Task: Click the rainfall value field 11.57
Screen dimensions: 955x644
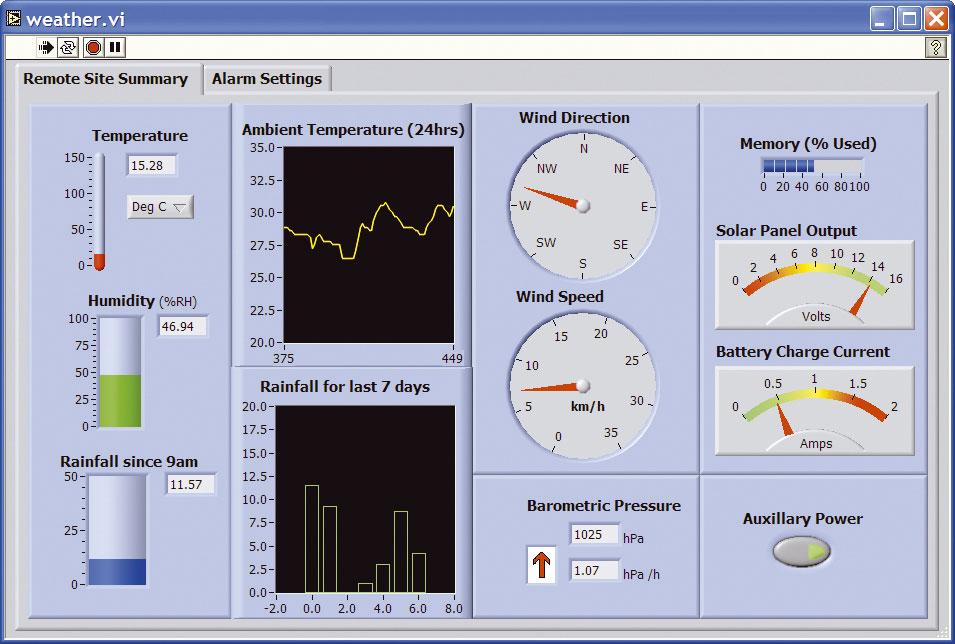Action: [191, 484]
